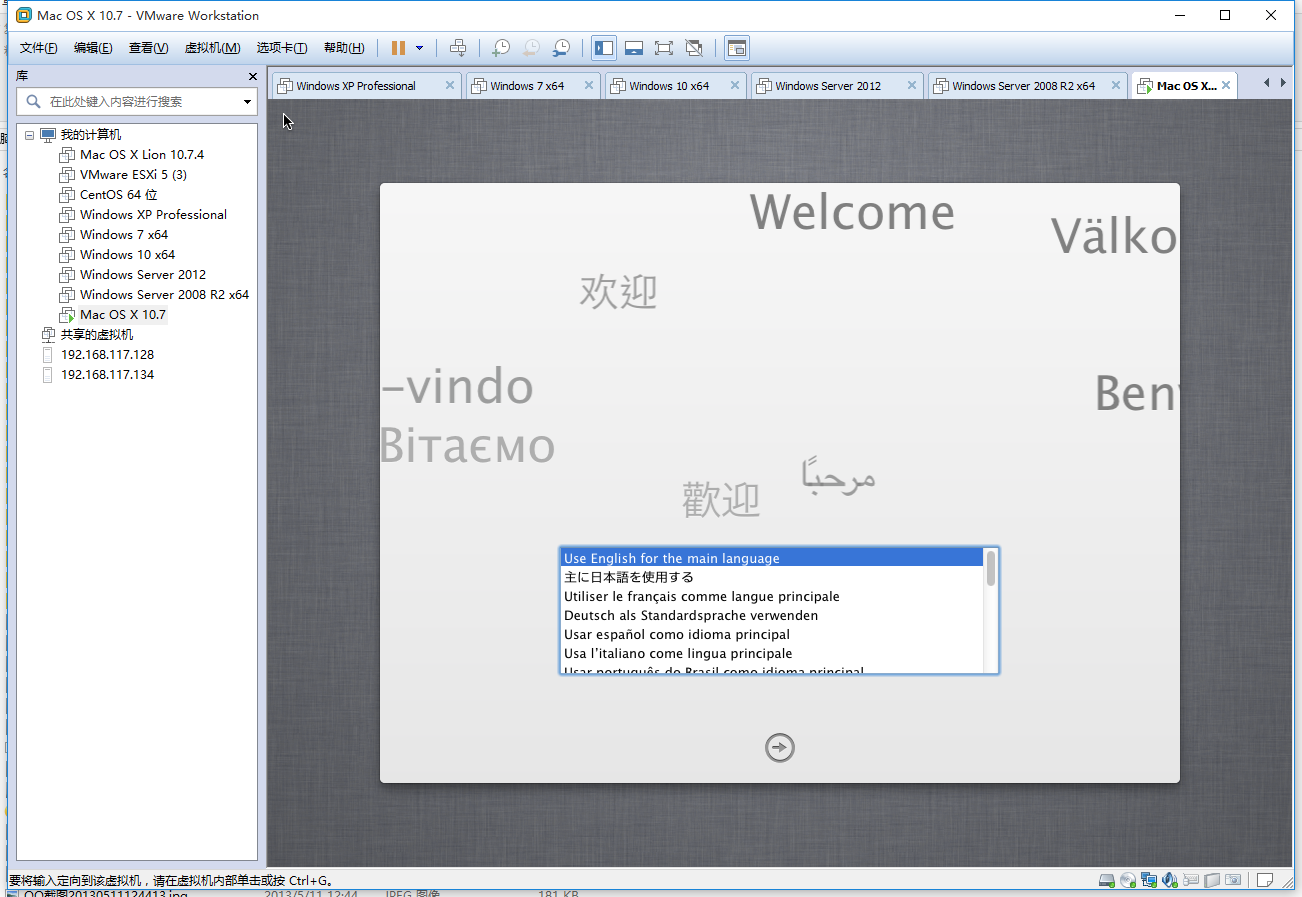Select Deutsch als Standardsprache verwenden
The width and height of the screenshot is (1302, 897).
pos(691,616)
